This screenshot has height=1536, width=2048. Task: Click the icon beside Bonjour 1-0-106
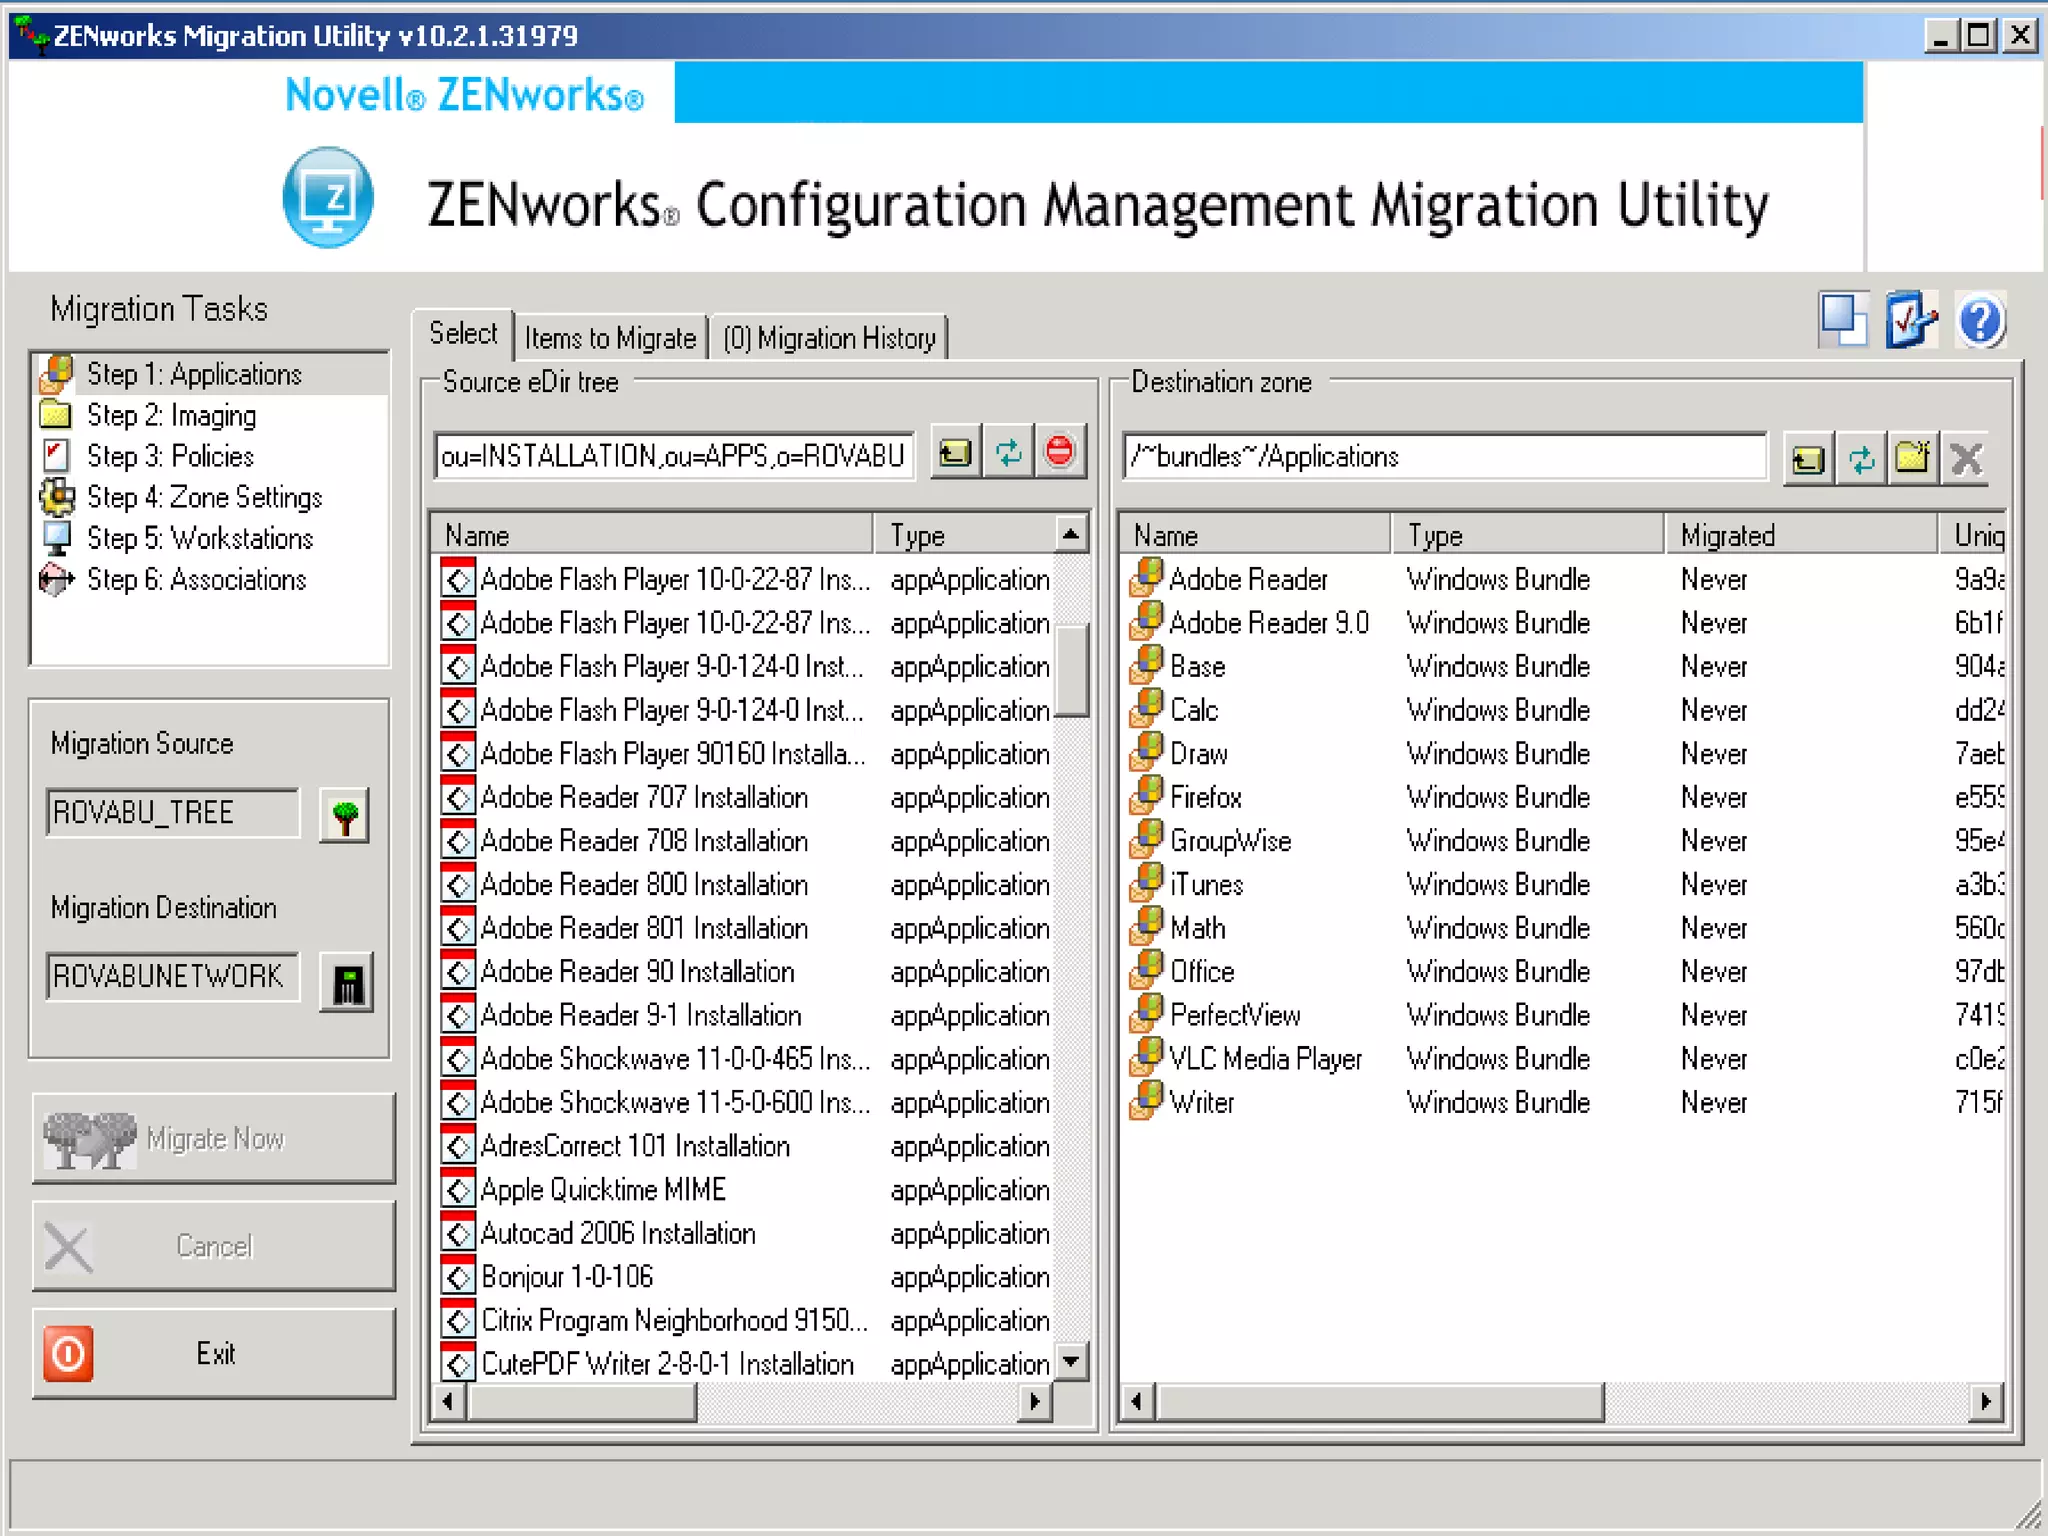pyautogui.click(x=458, y=1277)
